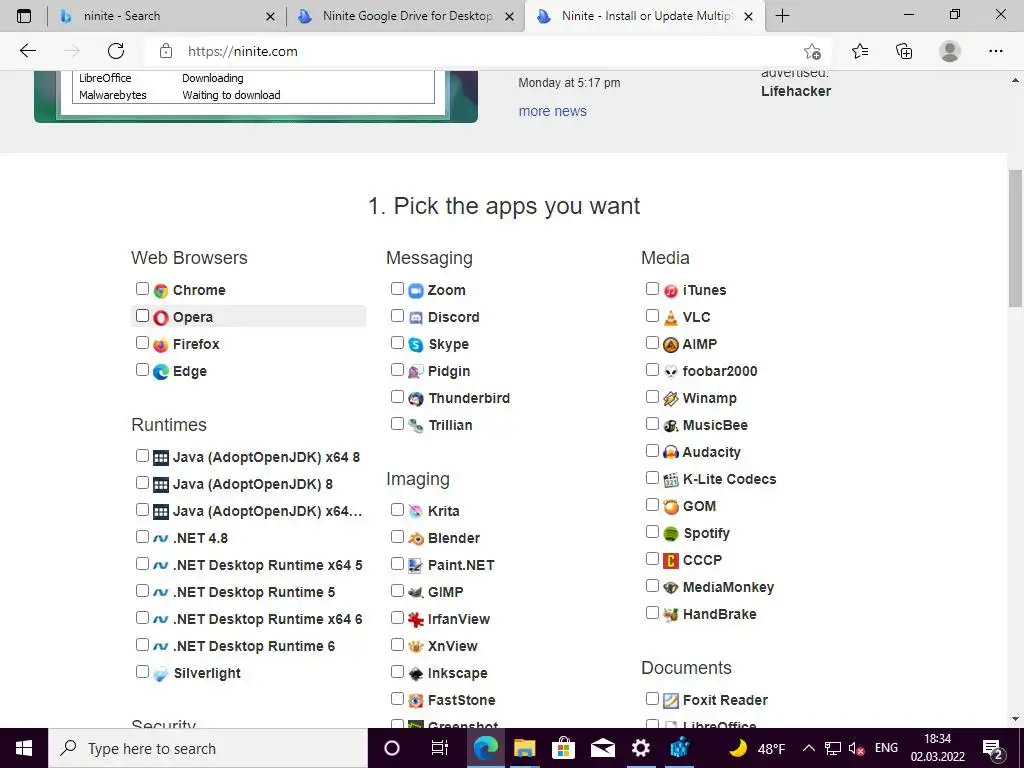Select the Ninite - Install or Update tab
Screen dimensions: 1024x768
(x=643, y=16)
